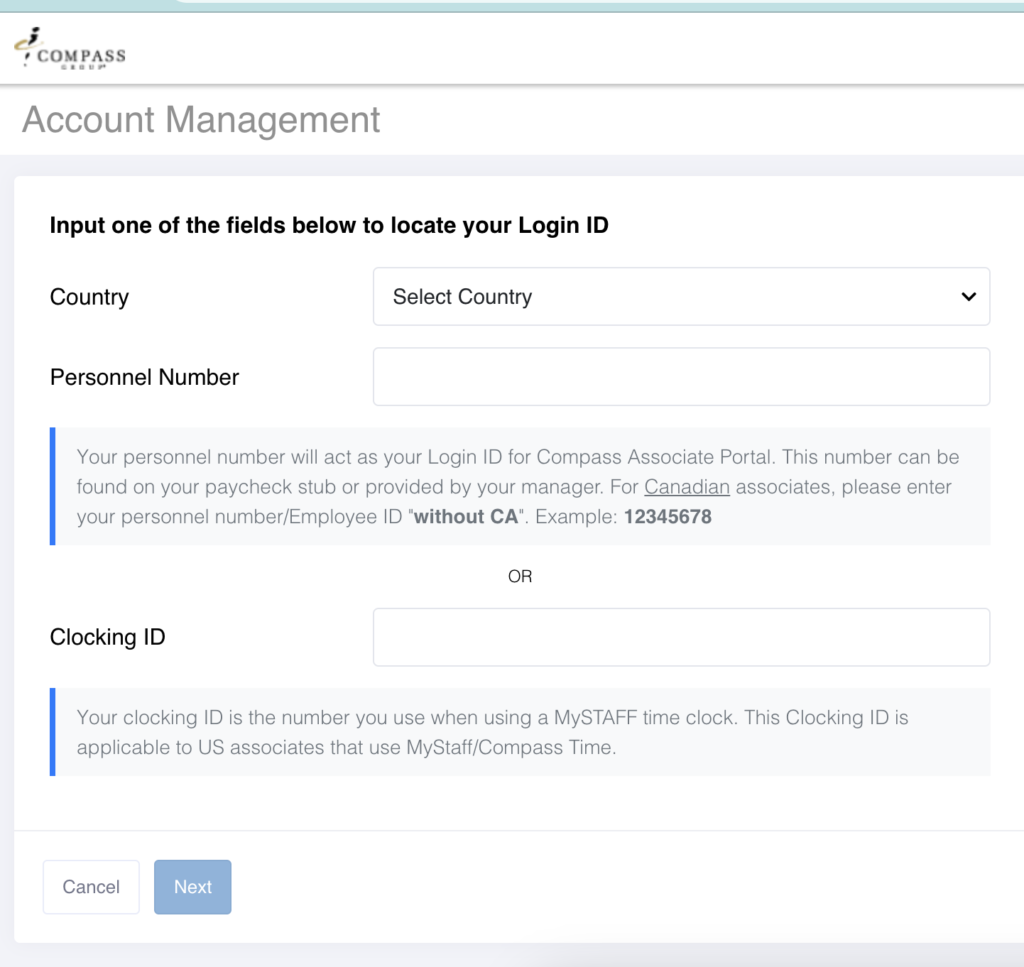Click the chevron arrow in Country field
The image size is (1024, 967).
coord(967,297)
